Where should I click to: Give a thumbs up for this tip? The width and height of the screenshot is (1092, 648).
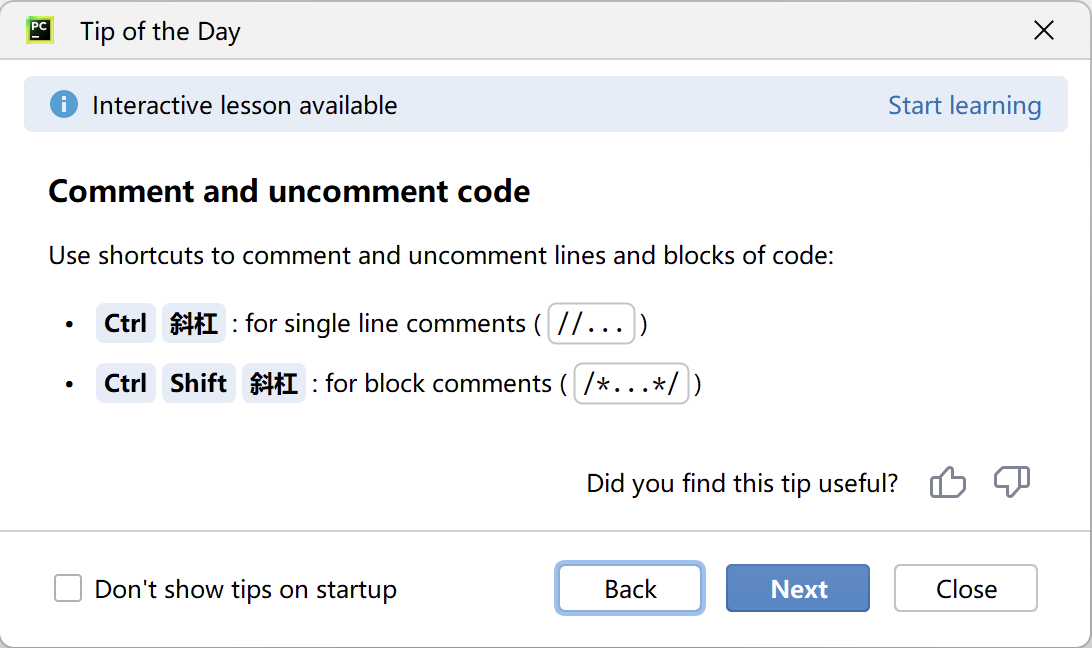pyautogui.click(x=946, y=483)
